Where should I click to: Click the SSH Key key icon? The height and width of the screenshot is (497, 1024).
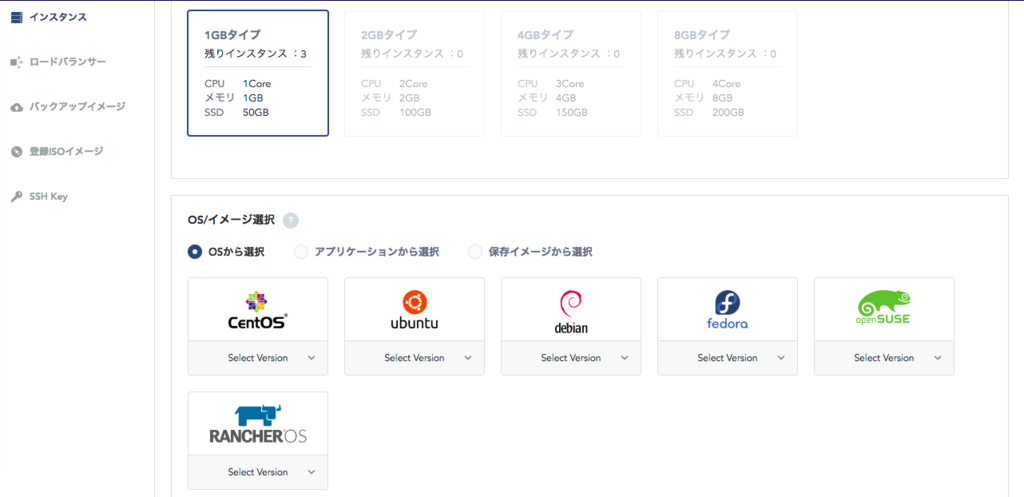17,197
